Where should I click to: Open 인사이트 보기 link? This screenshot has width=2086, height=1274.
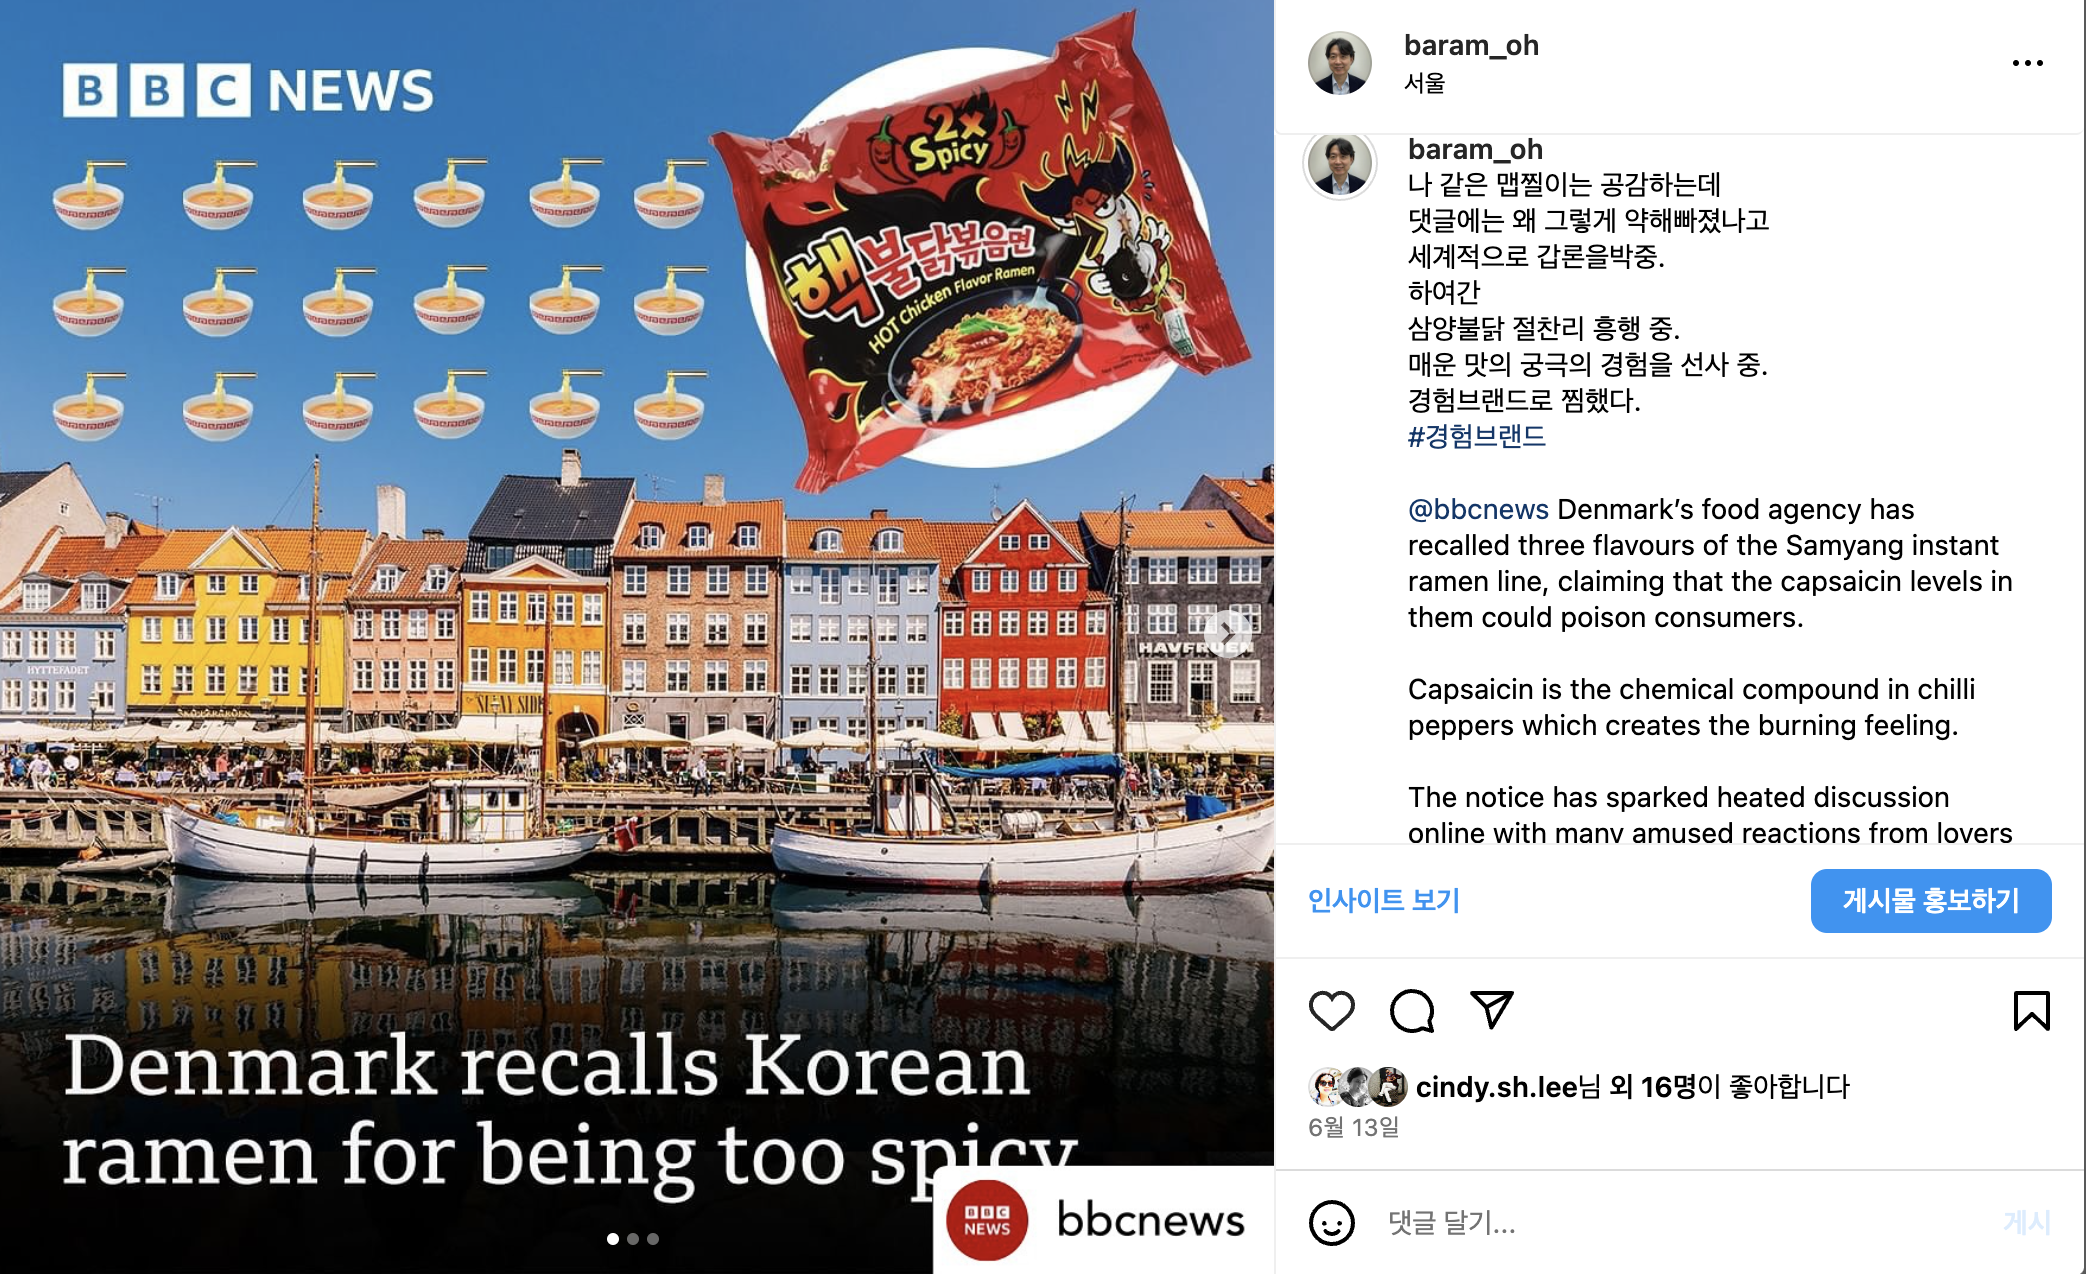pos(1384,900)
